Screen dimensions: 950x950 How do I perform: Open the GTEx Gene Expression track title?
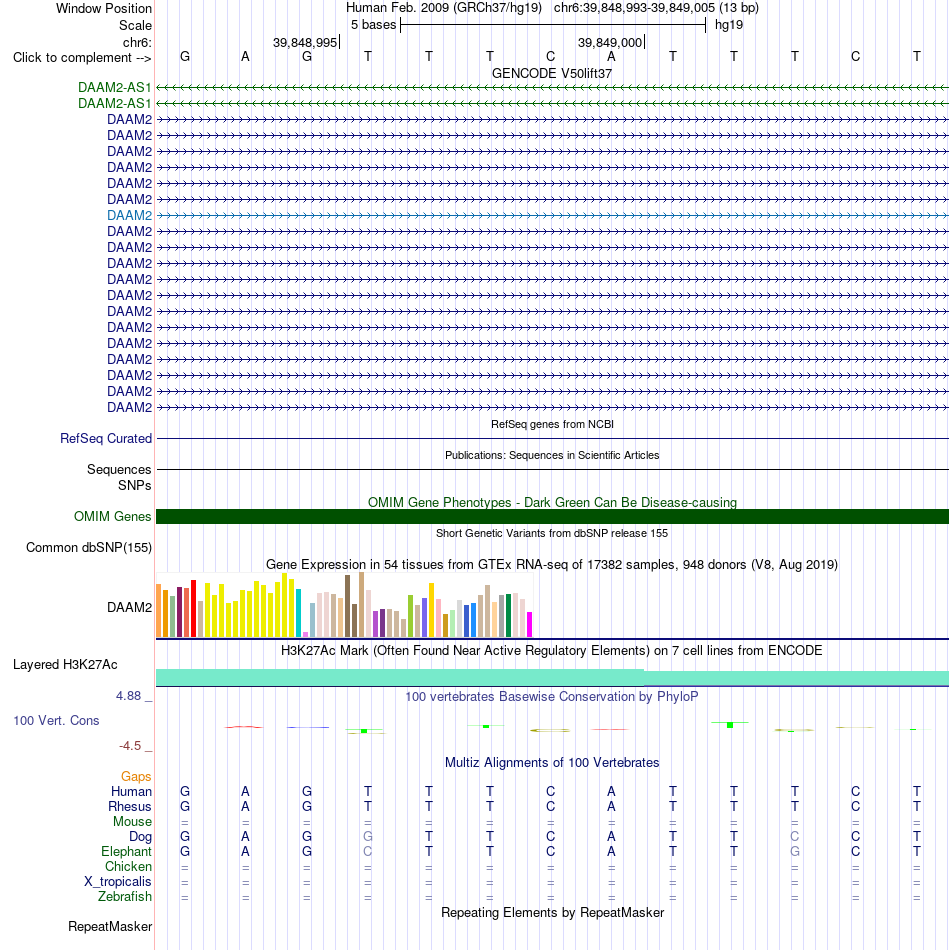pyautogui.click(x=552, y=565)
